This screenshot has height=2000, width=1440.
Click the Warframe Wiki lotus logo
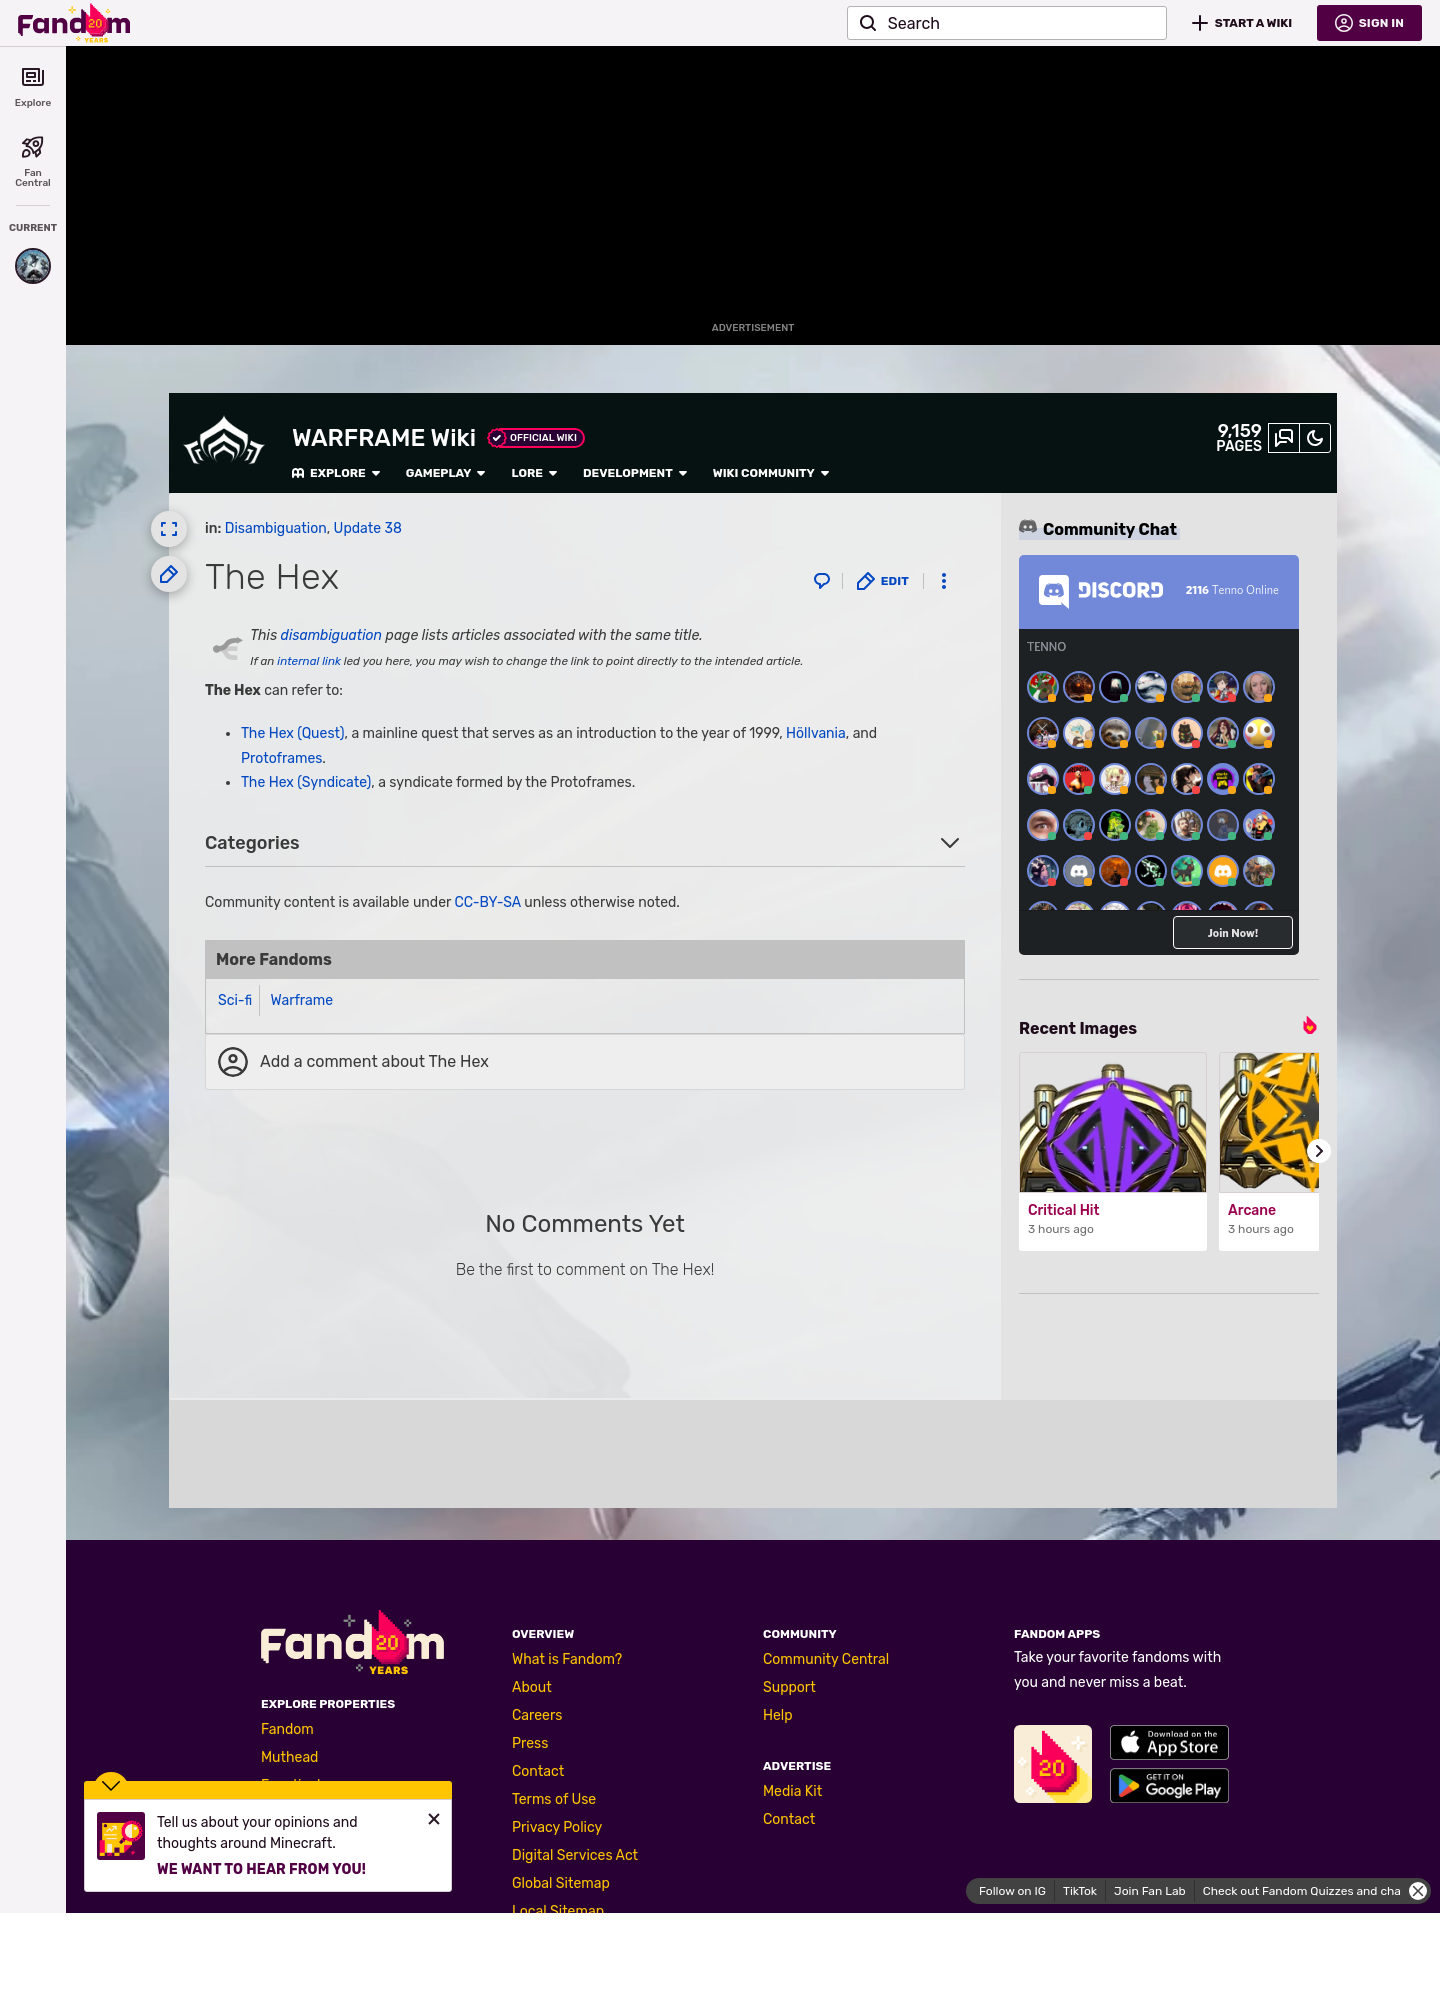click(224, 441)
